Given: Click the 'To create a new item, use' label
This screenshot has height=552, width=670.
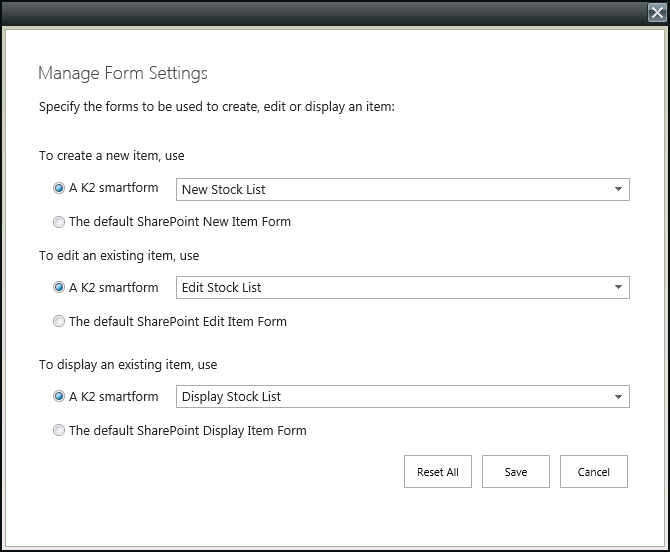Looking at the screenshot, I should click(111, 156).
